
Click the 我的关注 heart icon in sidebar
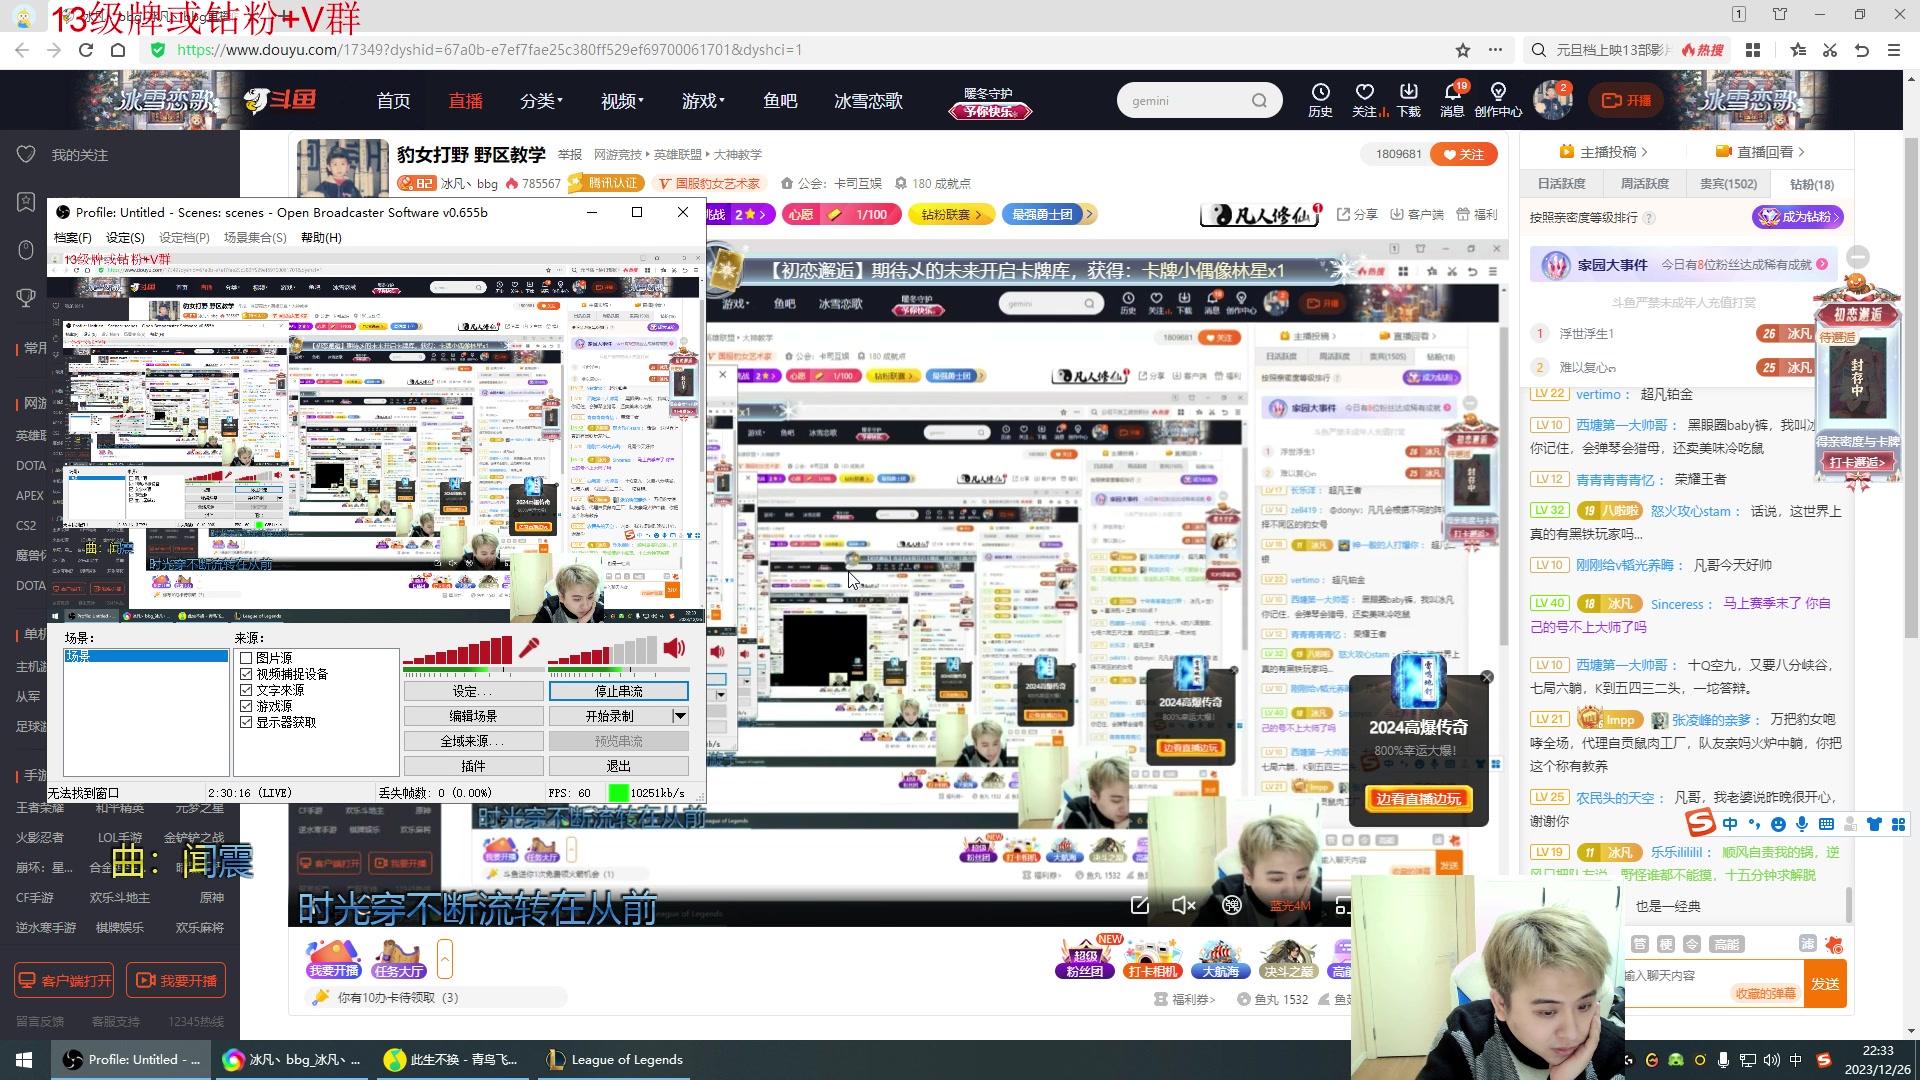coord(26,154)
